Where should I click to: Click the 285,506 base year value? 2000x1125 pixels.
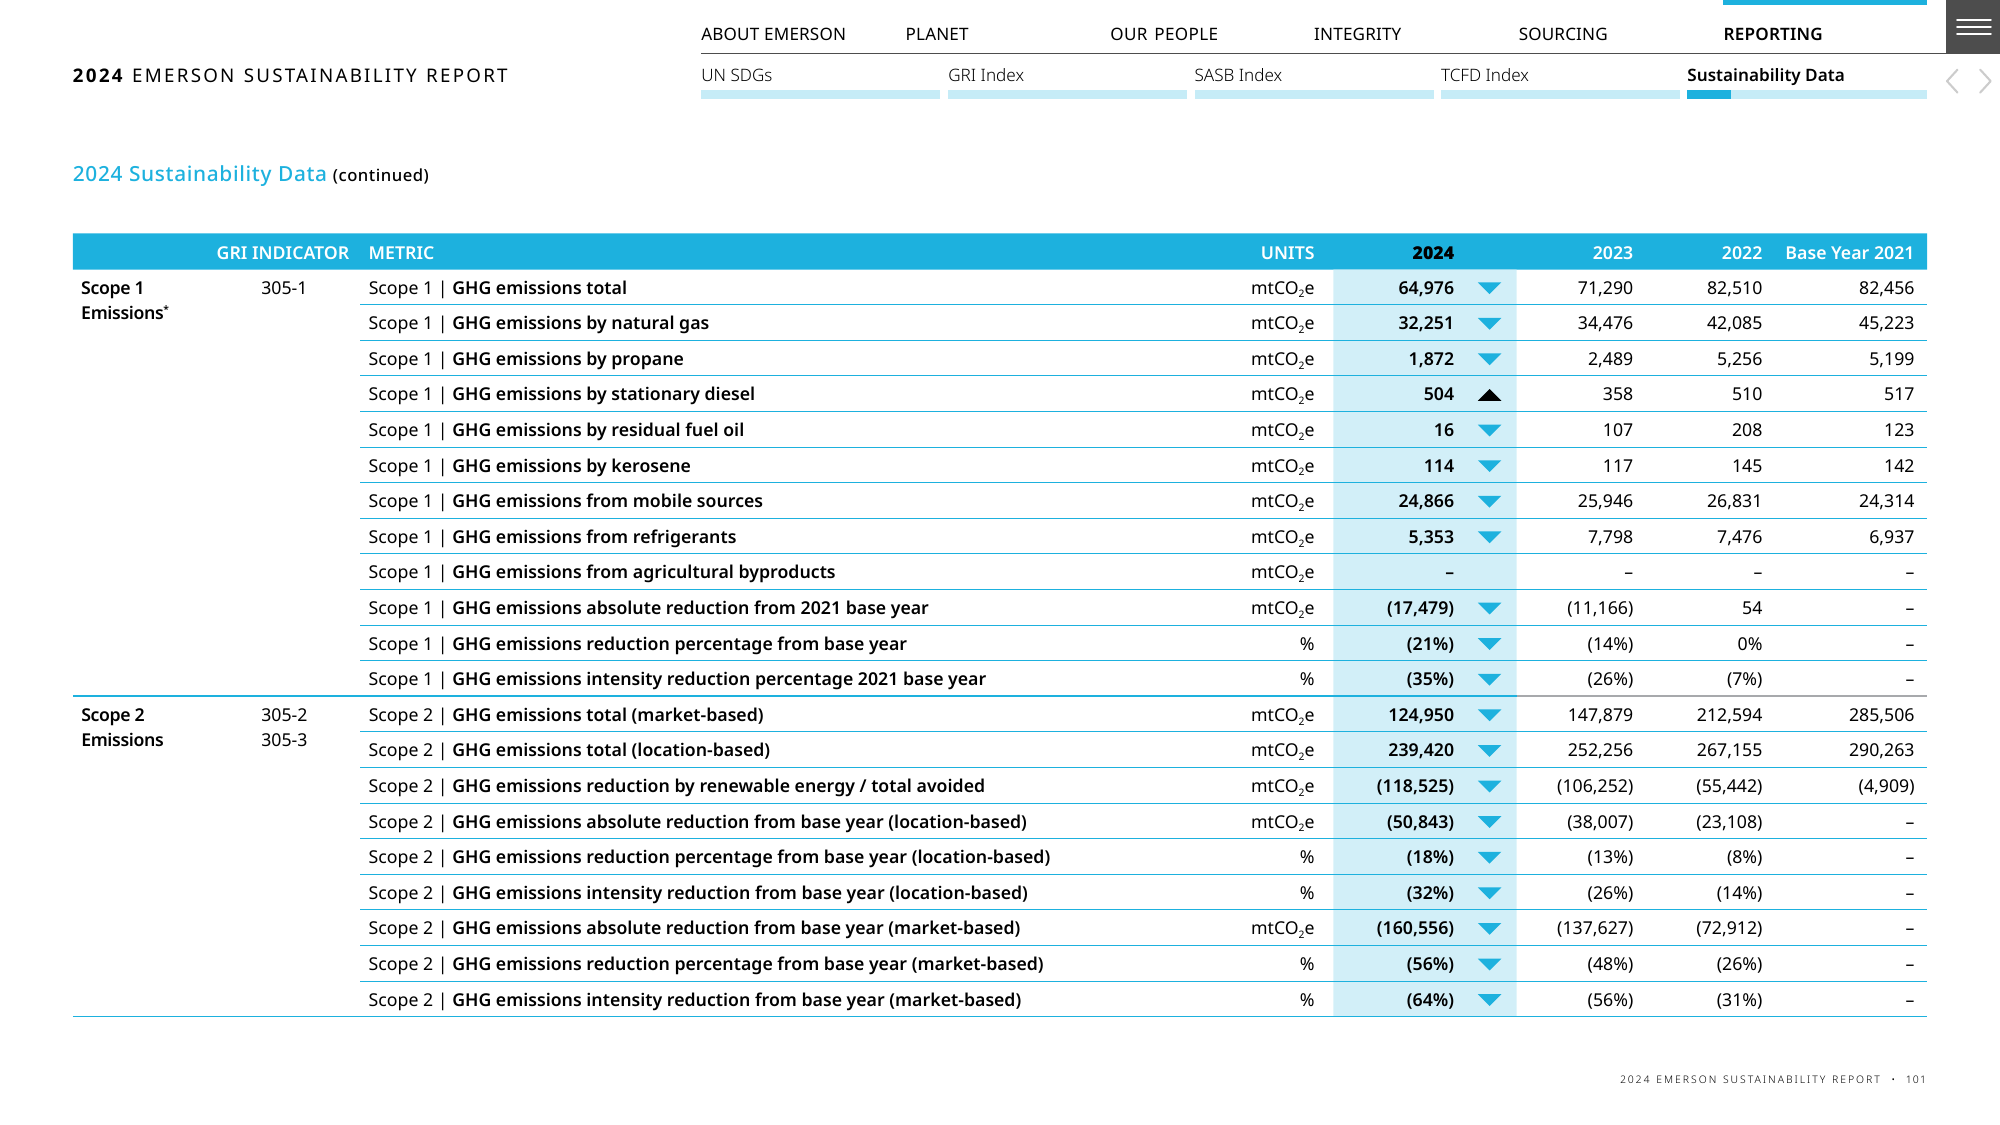(1881, 715)
